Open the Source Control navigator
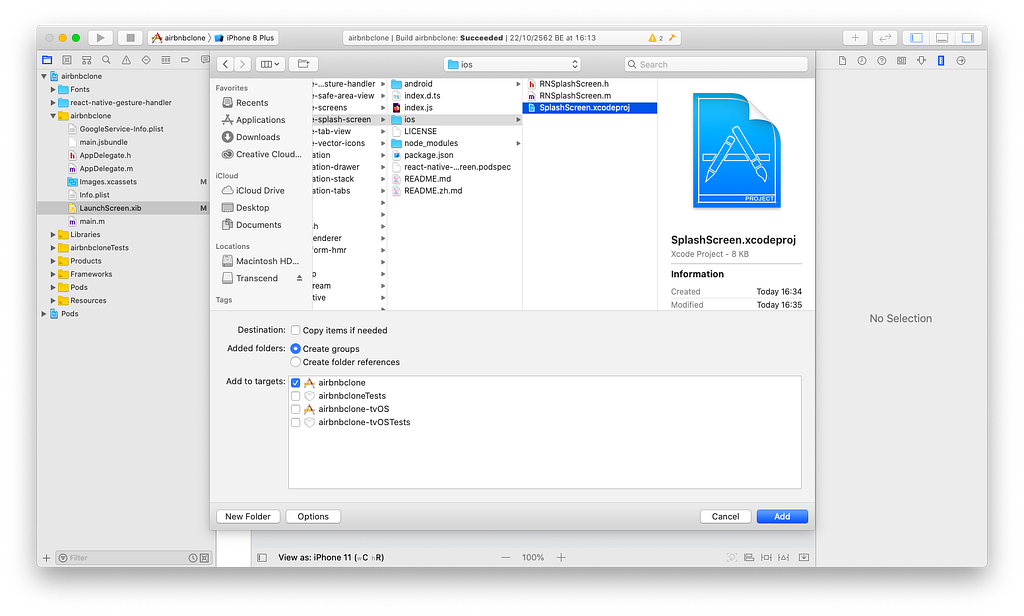This screenshot has width=1024, height=616. [x=67, y=60]
